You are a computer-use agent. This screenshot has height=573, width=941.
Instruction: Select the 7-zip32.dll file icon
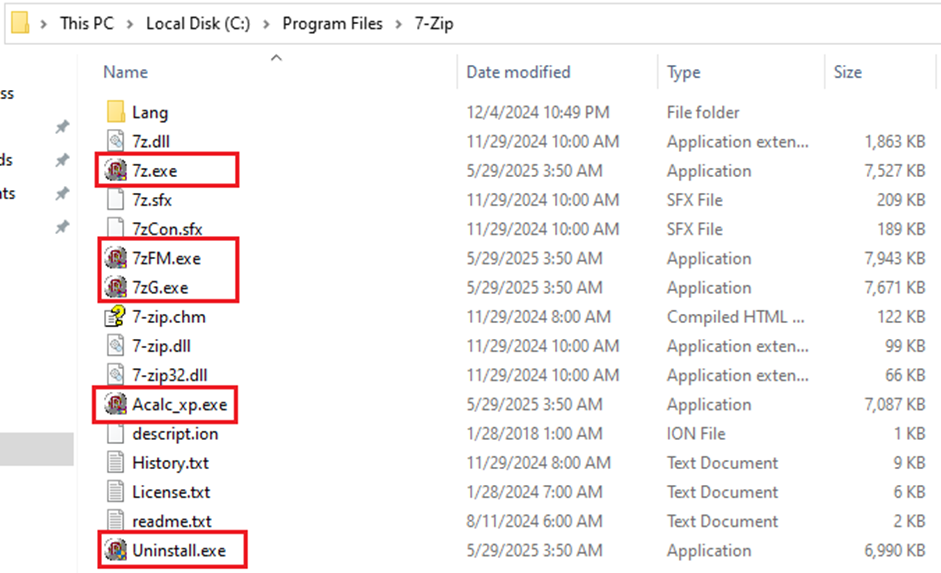tap(115, 375)
